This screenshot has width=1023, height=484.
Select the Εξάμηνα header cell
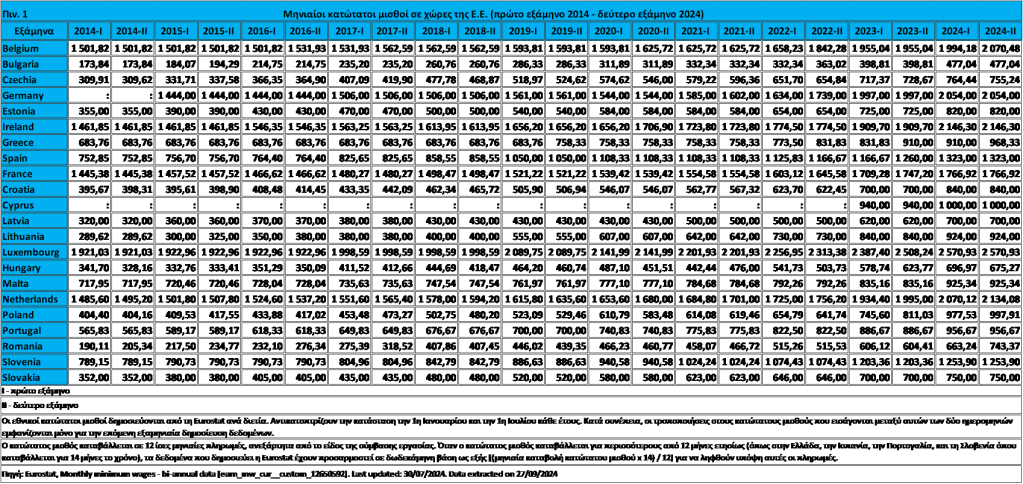[x=34, y=32]
